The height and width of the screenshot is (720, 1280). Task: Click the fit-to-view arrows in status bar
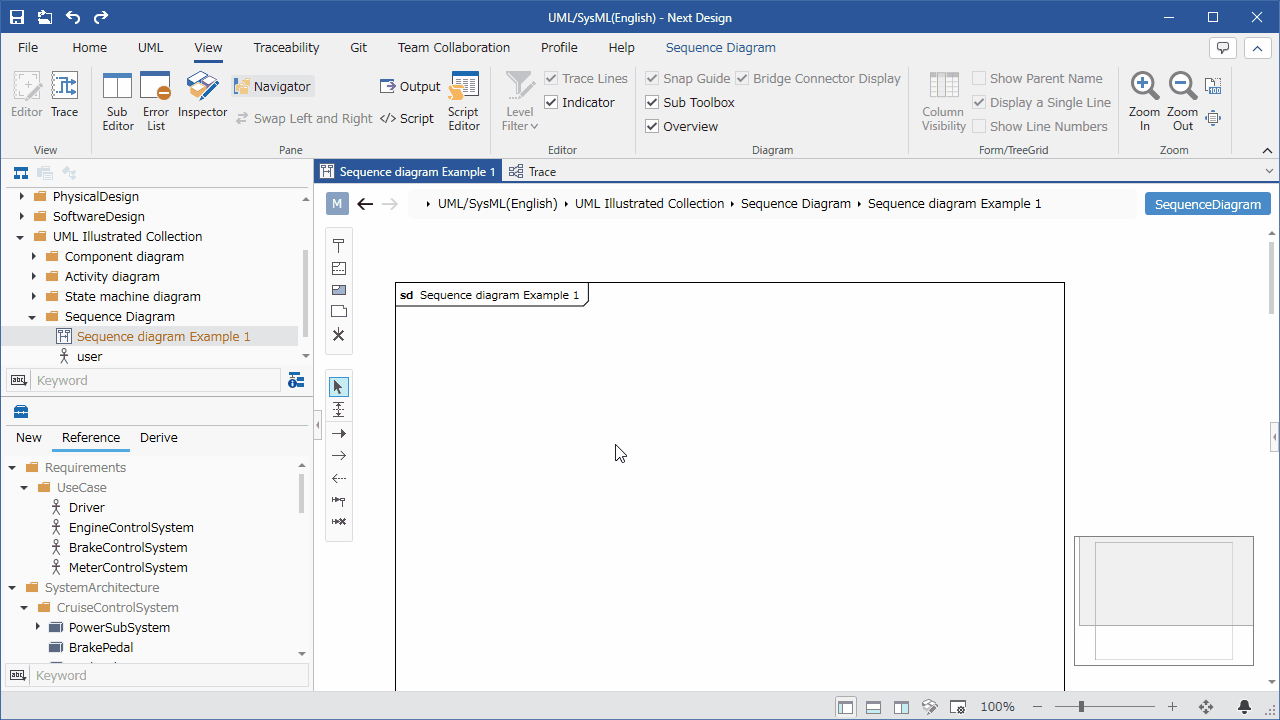point(1206,707)
